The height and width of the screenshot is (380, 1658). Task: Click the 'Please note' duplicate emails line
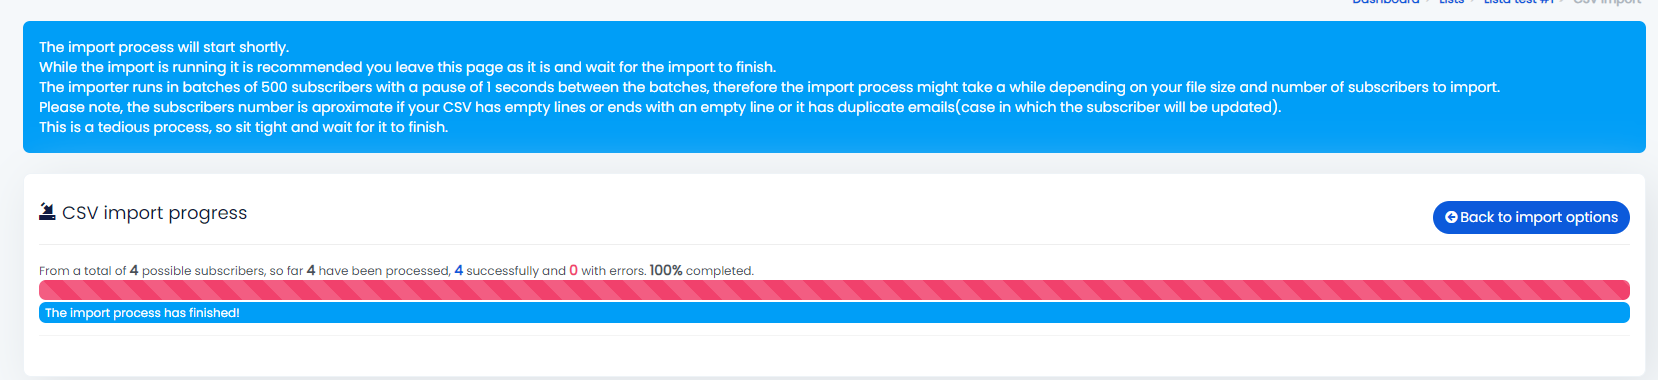[660, 107]
